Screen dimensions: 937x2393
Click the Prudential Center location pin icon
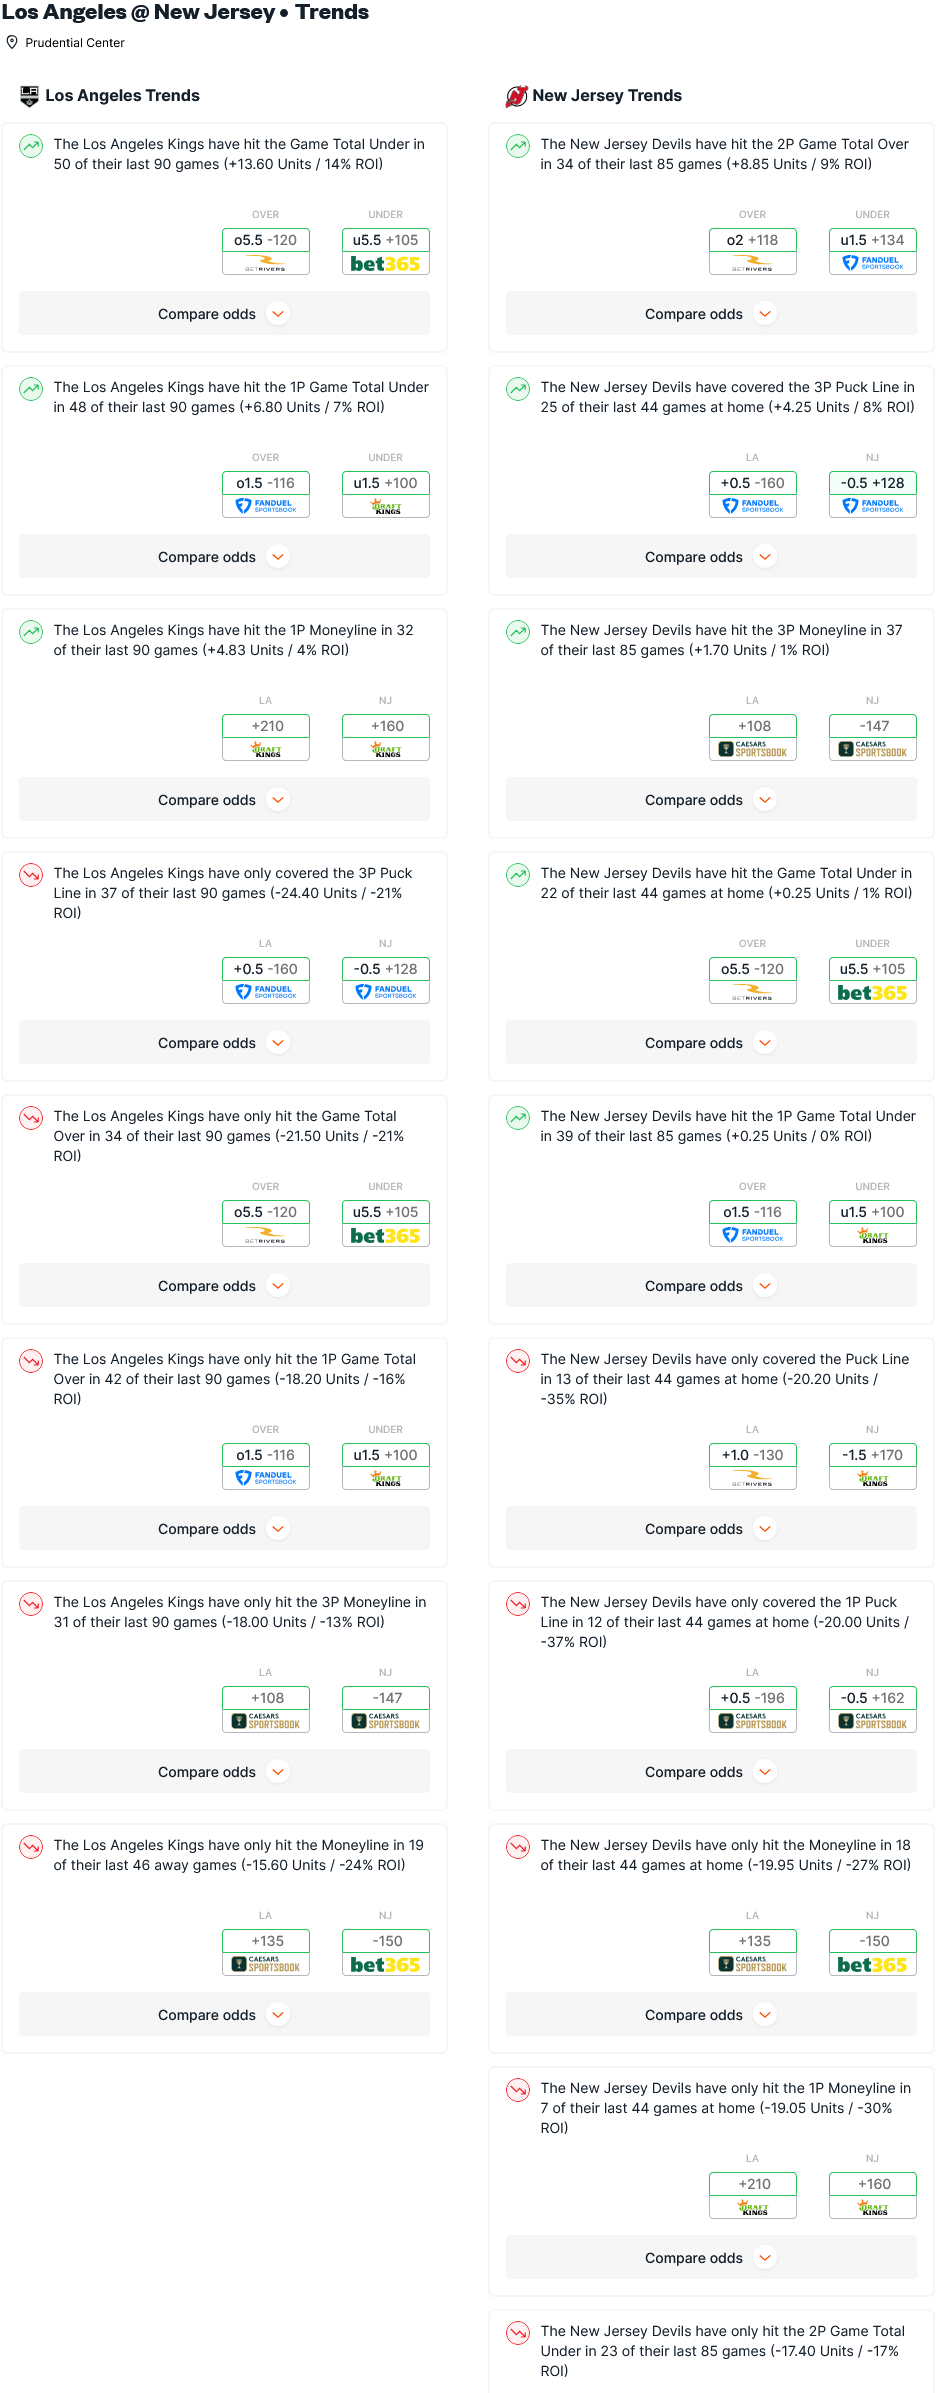(x=12, y=42)
